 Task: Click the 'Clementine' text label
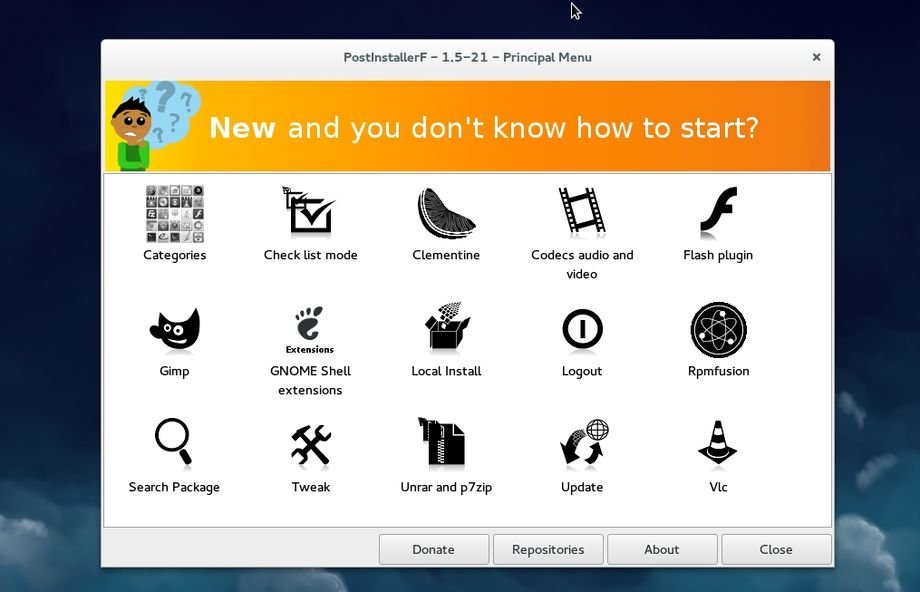[x=446, y=255]
